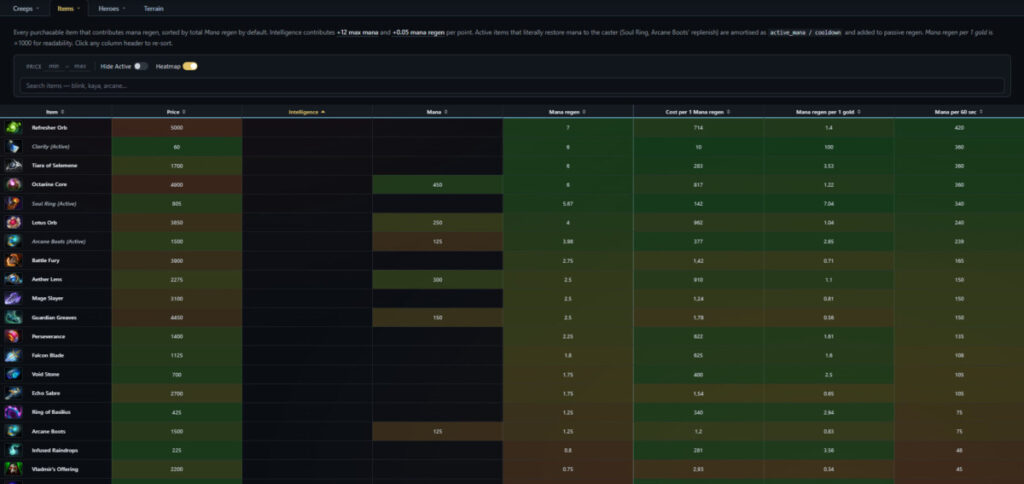Click the Perseverance item icon
The height and width of the screenshot is (484, 1024).
(x=13, y=336)
